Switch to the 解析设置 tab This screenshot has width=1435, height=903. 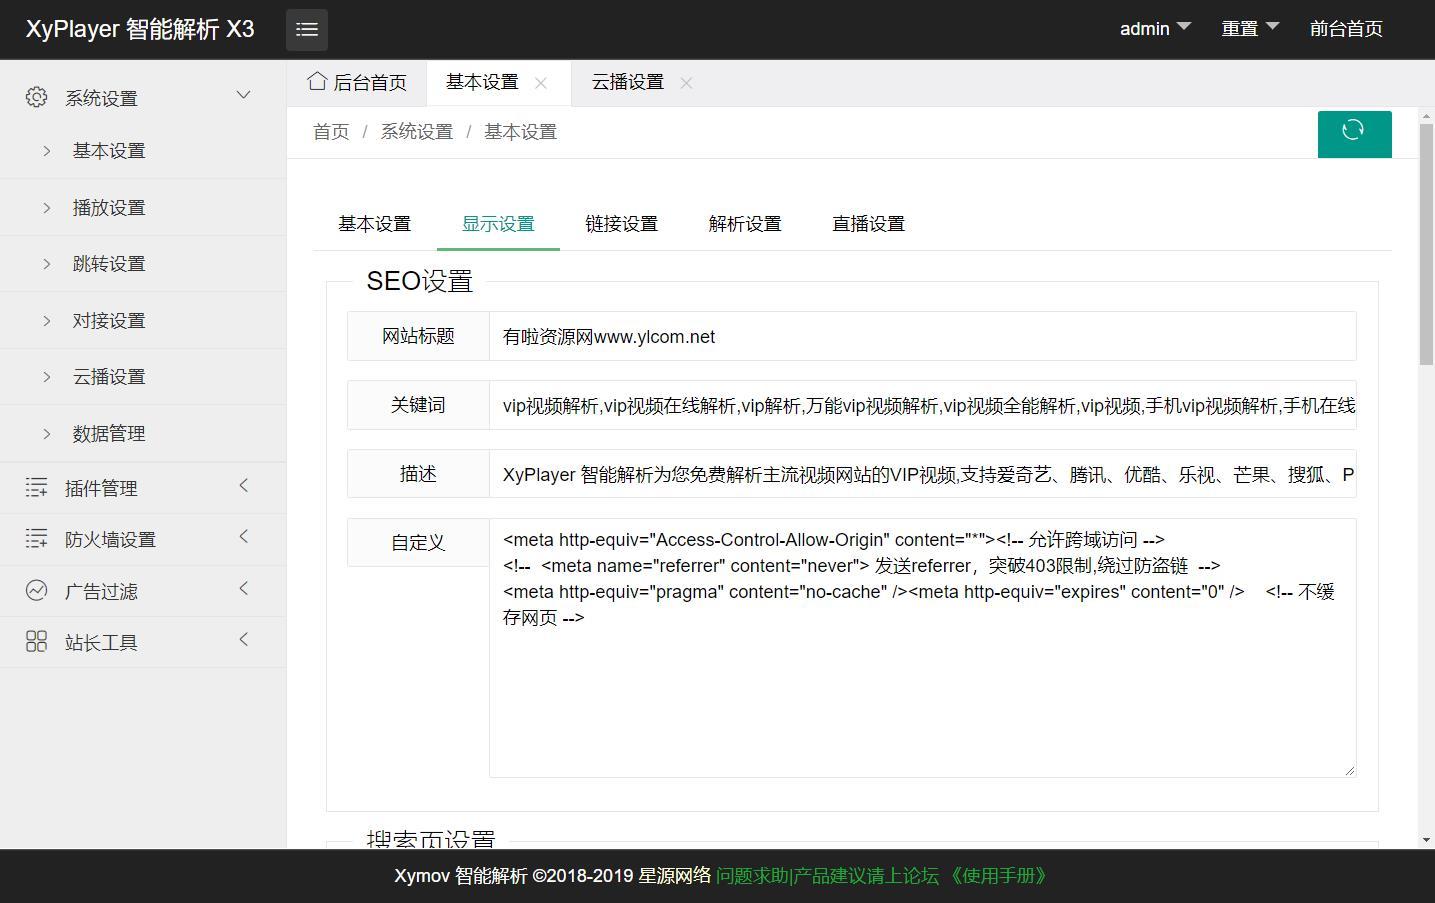click(x=744, y=223)
